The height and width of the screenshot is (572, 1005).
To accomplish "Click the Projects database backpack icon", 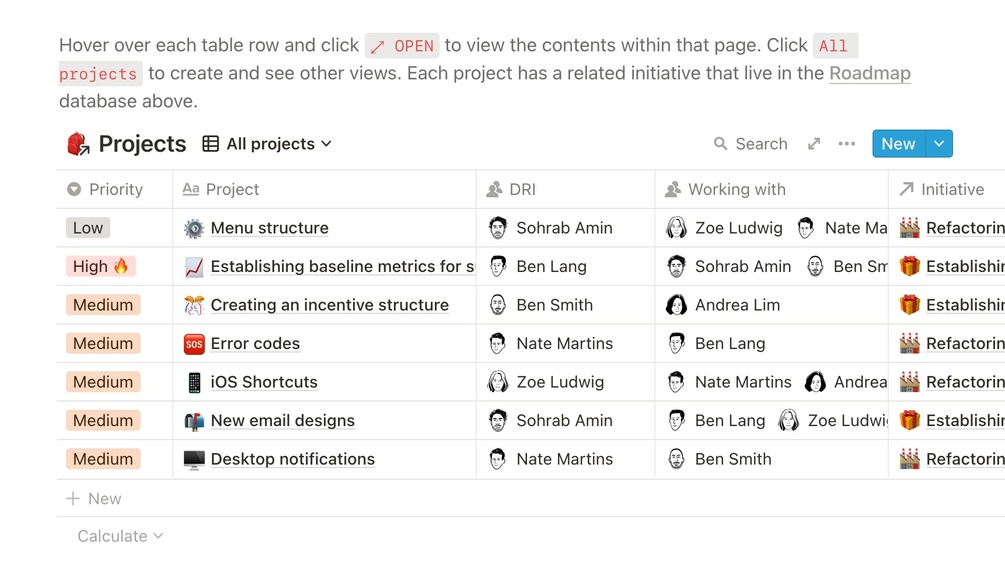I will [x=78, y=144].
